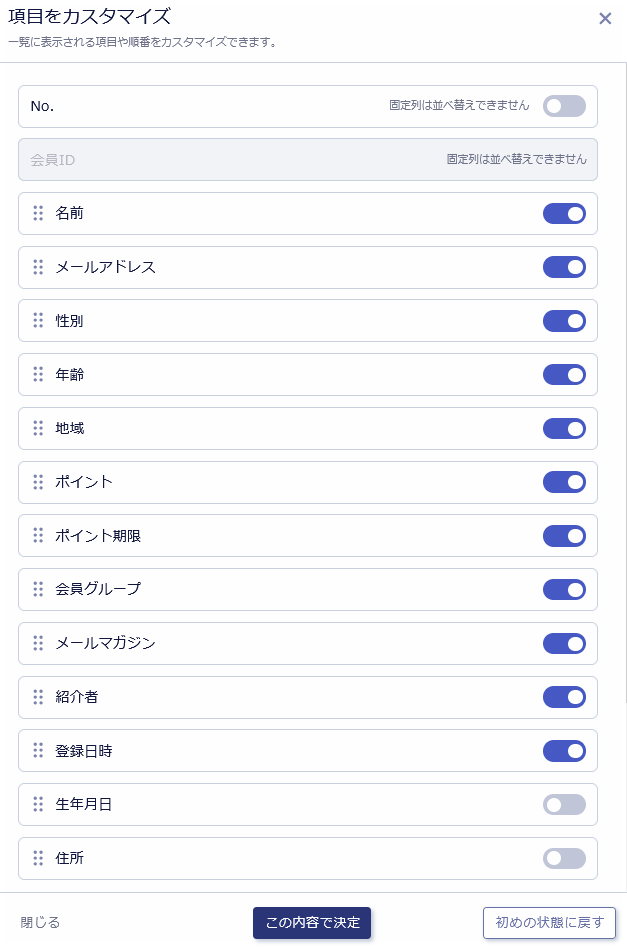Click the grip icon next to 住所
This screenshot has height=947, width=627.
click(x=38, y=858)
